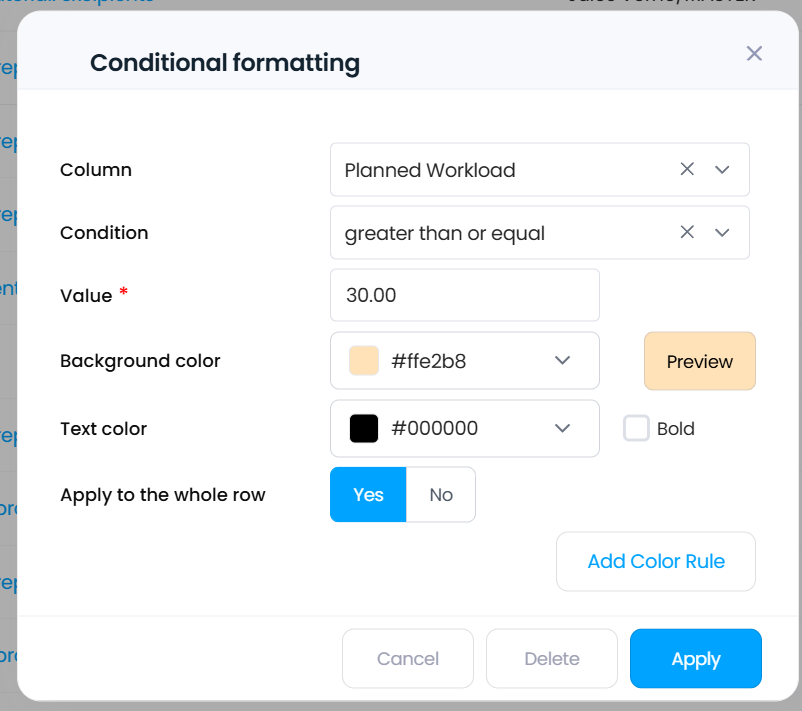Click the Add Color Rule button
Viewport: 802px width, 711px height.
655,561
